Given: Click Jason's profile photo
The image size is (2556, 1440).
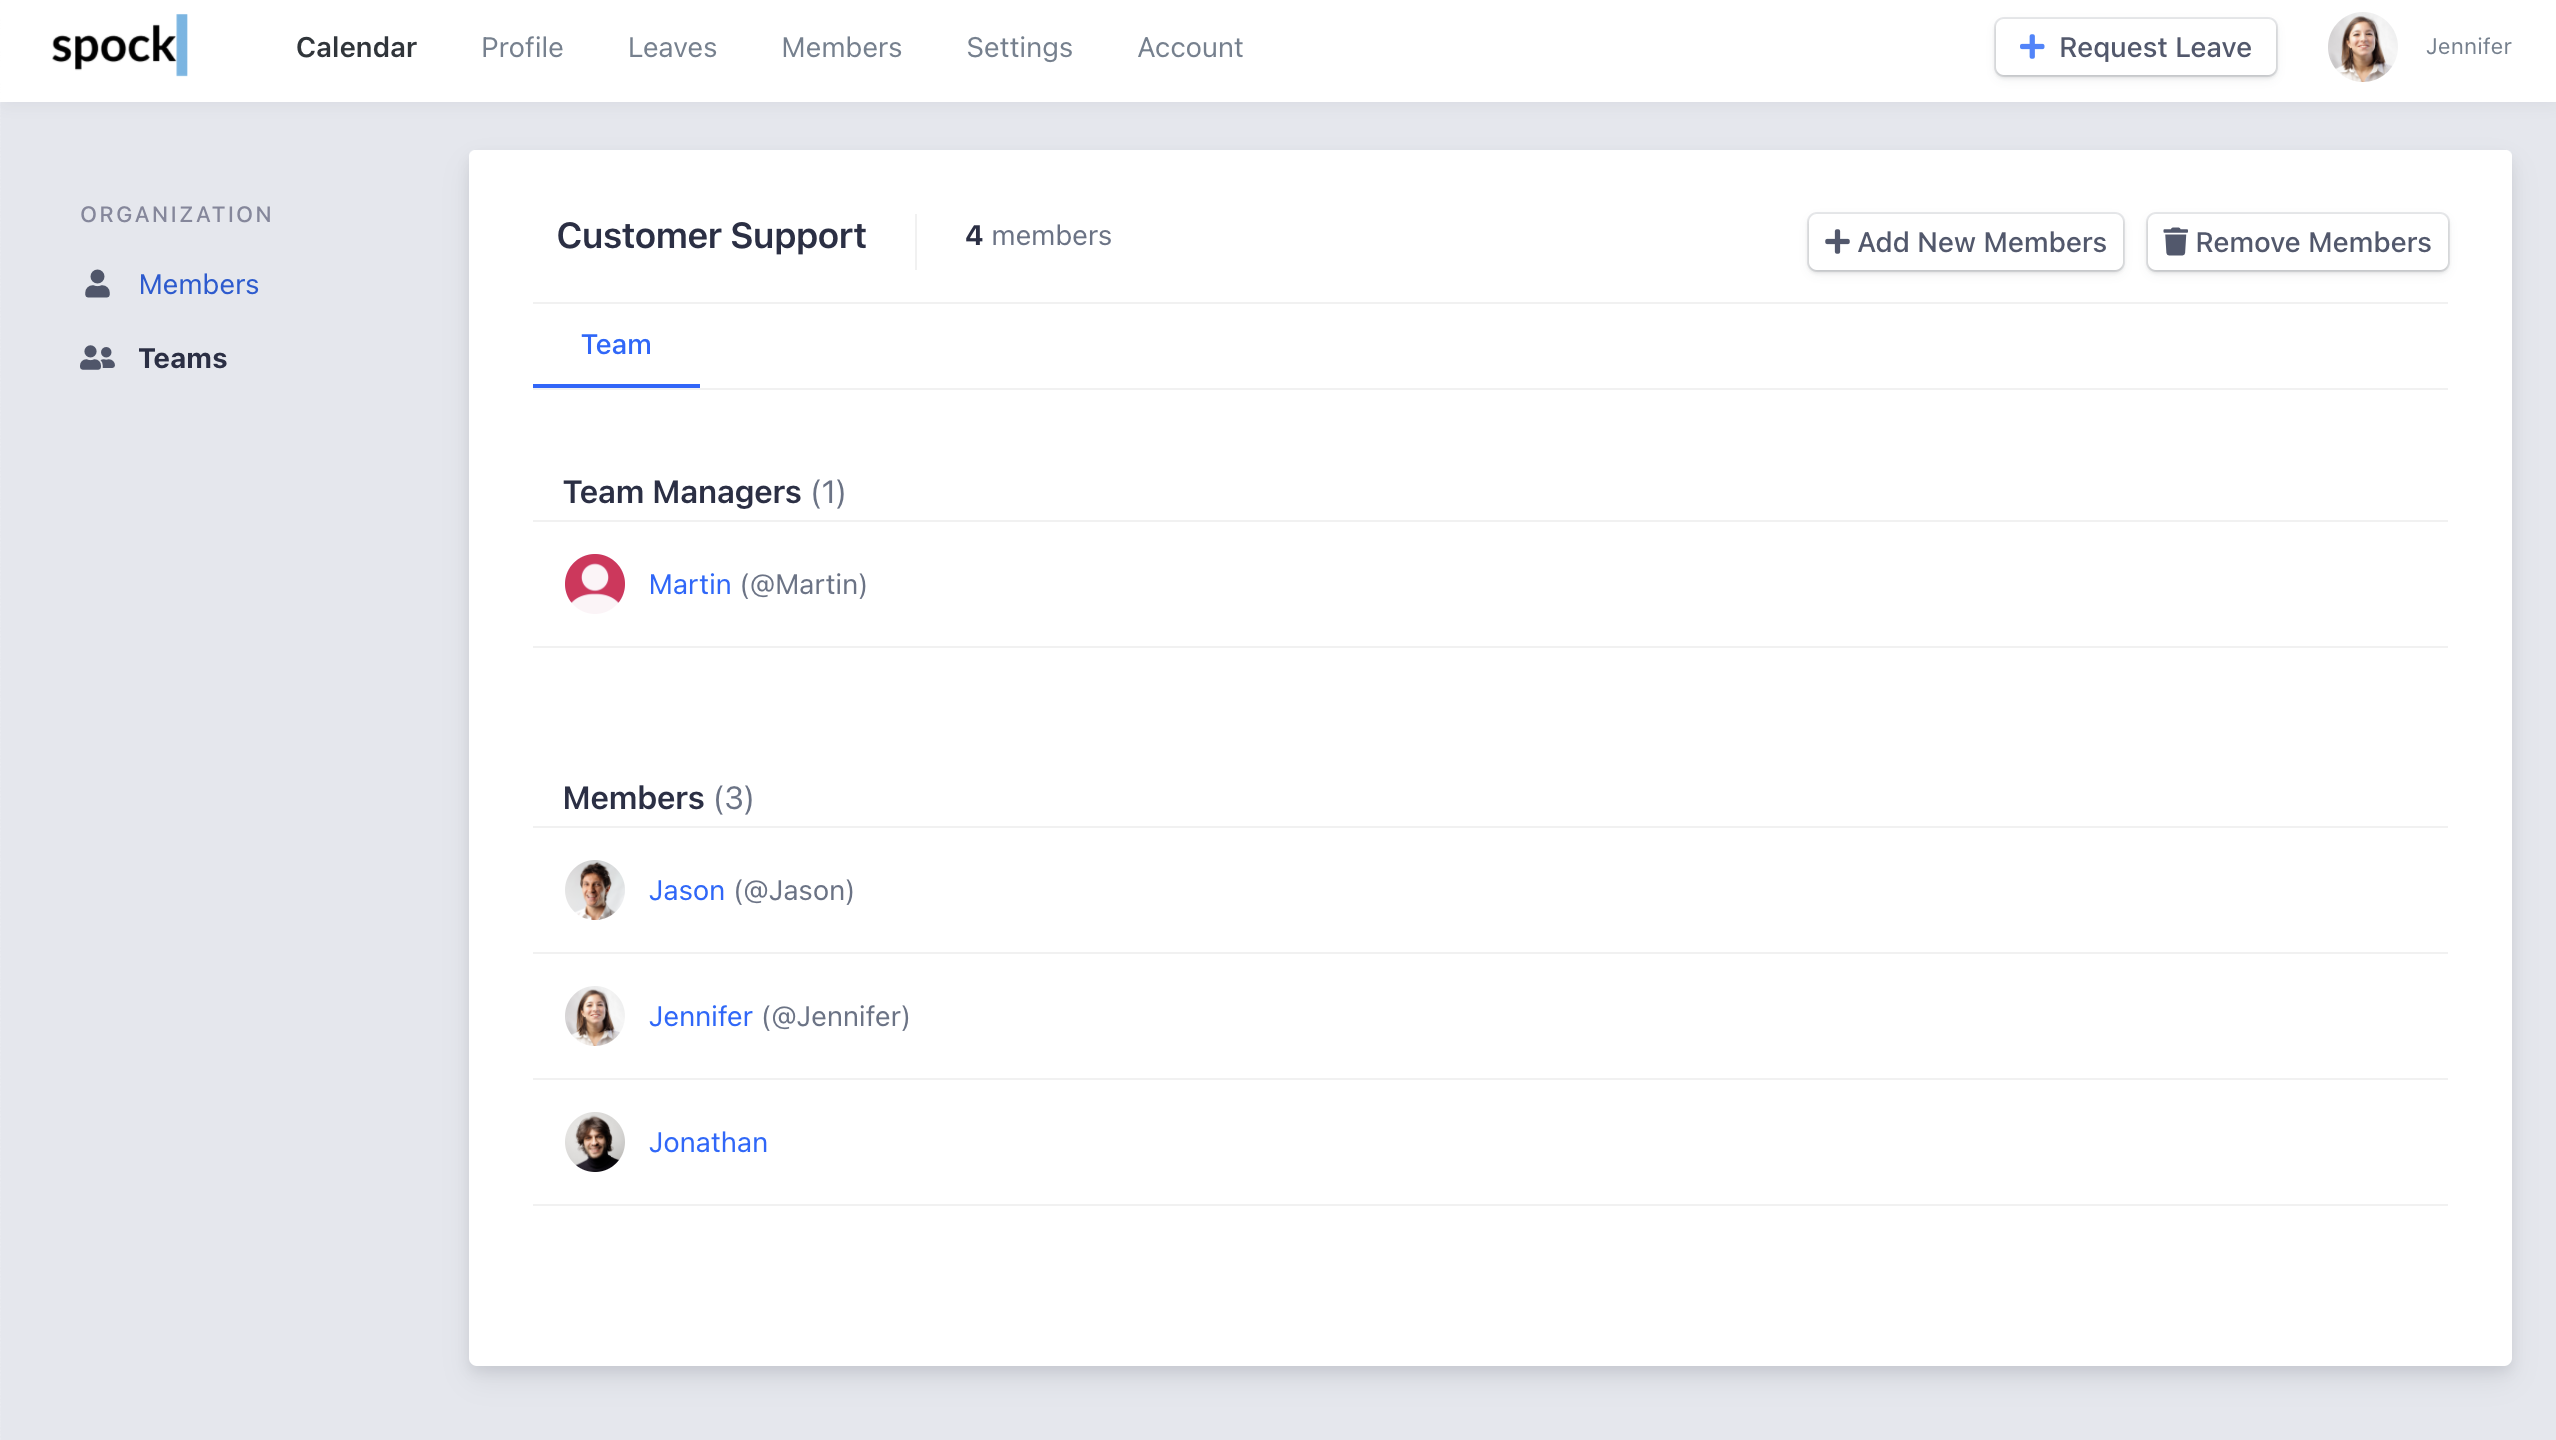Looking at the screenshot, I should click(594, 890).
